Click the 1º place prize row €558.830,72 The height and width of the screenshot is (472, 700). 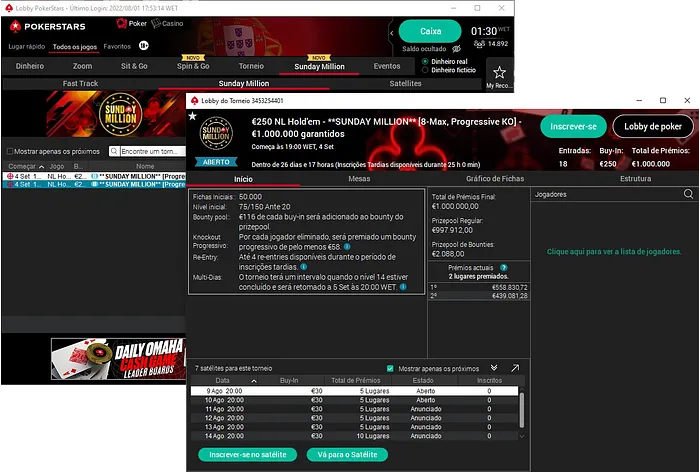(x=479, y=288)
